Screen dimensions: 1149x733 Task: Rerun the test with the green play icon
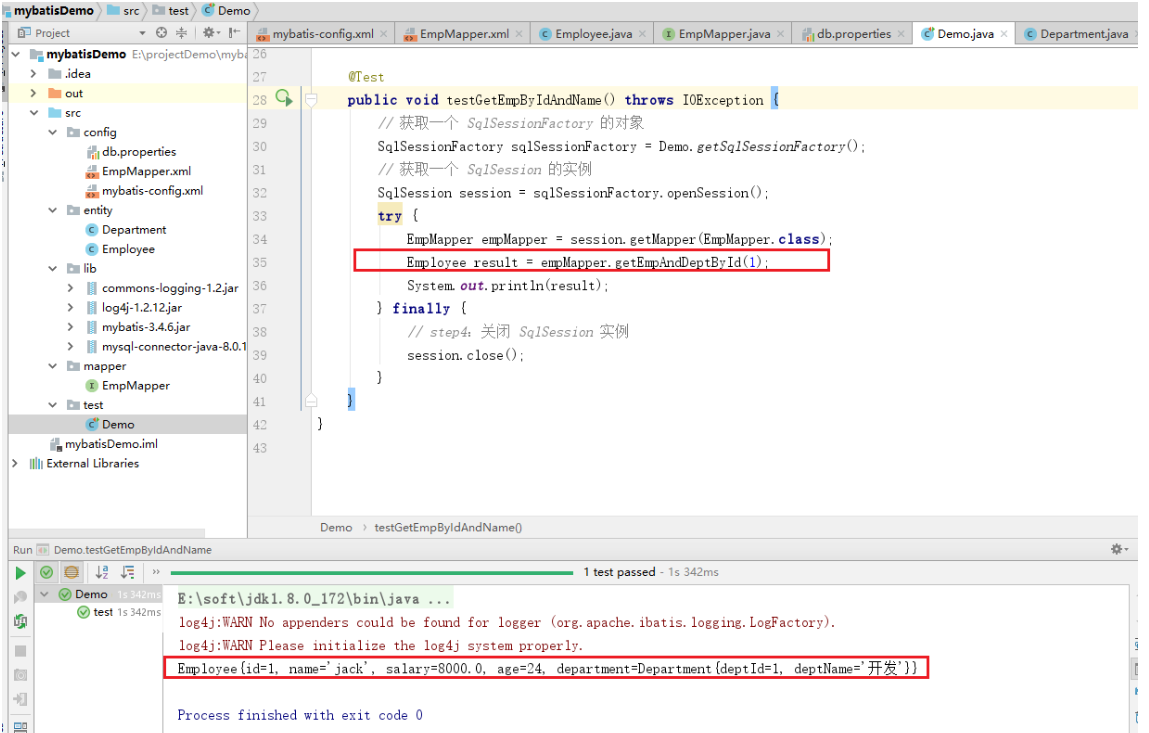tap(20, 573)
